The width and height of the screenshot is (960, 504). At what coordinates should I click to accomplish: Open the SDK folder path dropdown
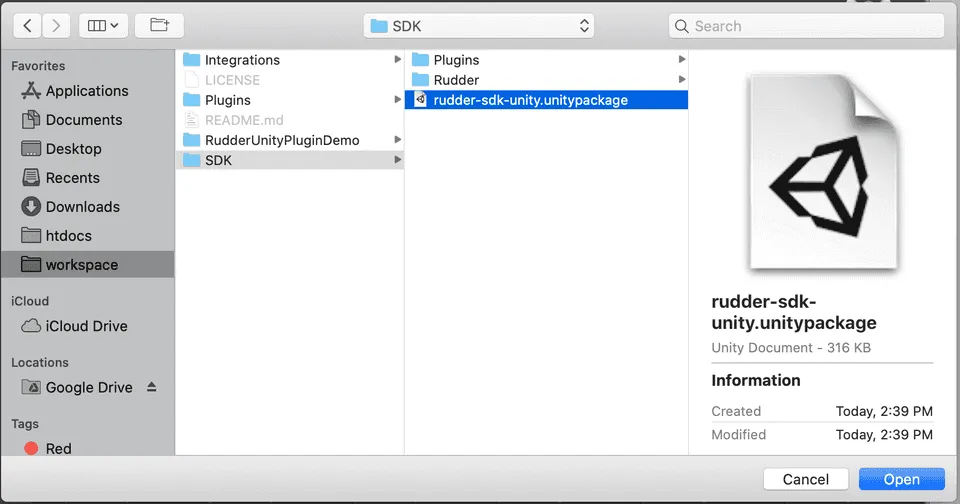point(480,26)
